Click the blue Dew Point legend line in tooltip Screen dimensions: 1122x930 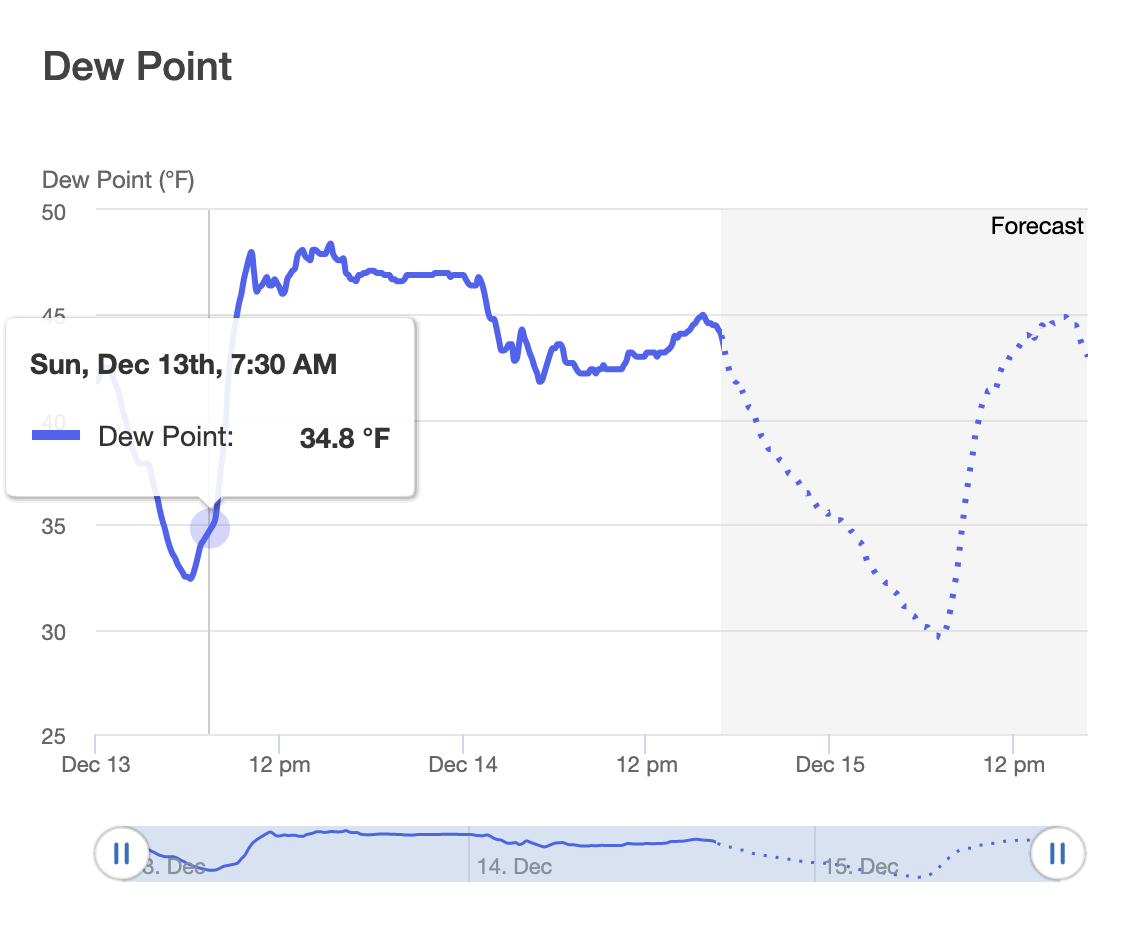56,436
